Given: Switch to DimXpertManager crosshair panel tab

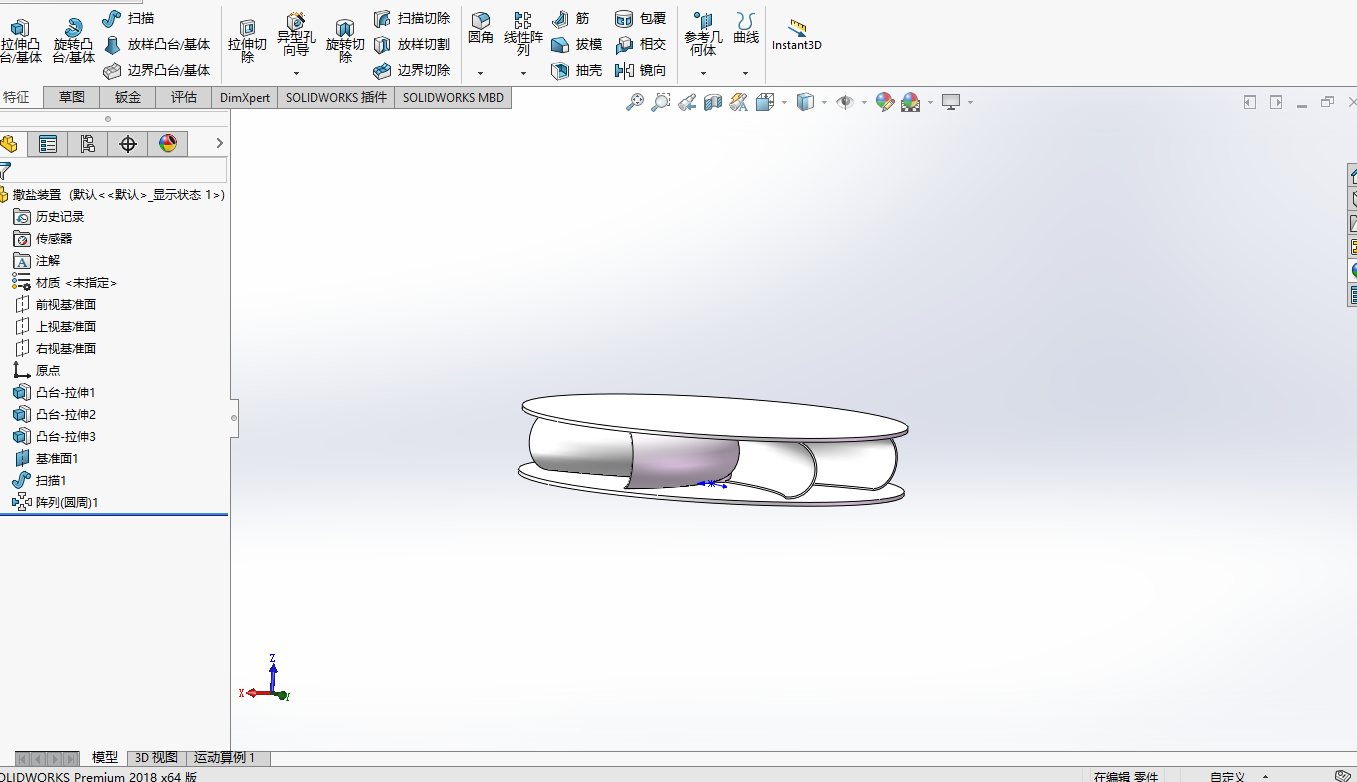Looking at the screenshot, I should tap(127, 144).
